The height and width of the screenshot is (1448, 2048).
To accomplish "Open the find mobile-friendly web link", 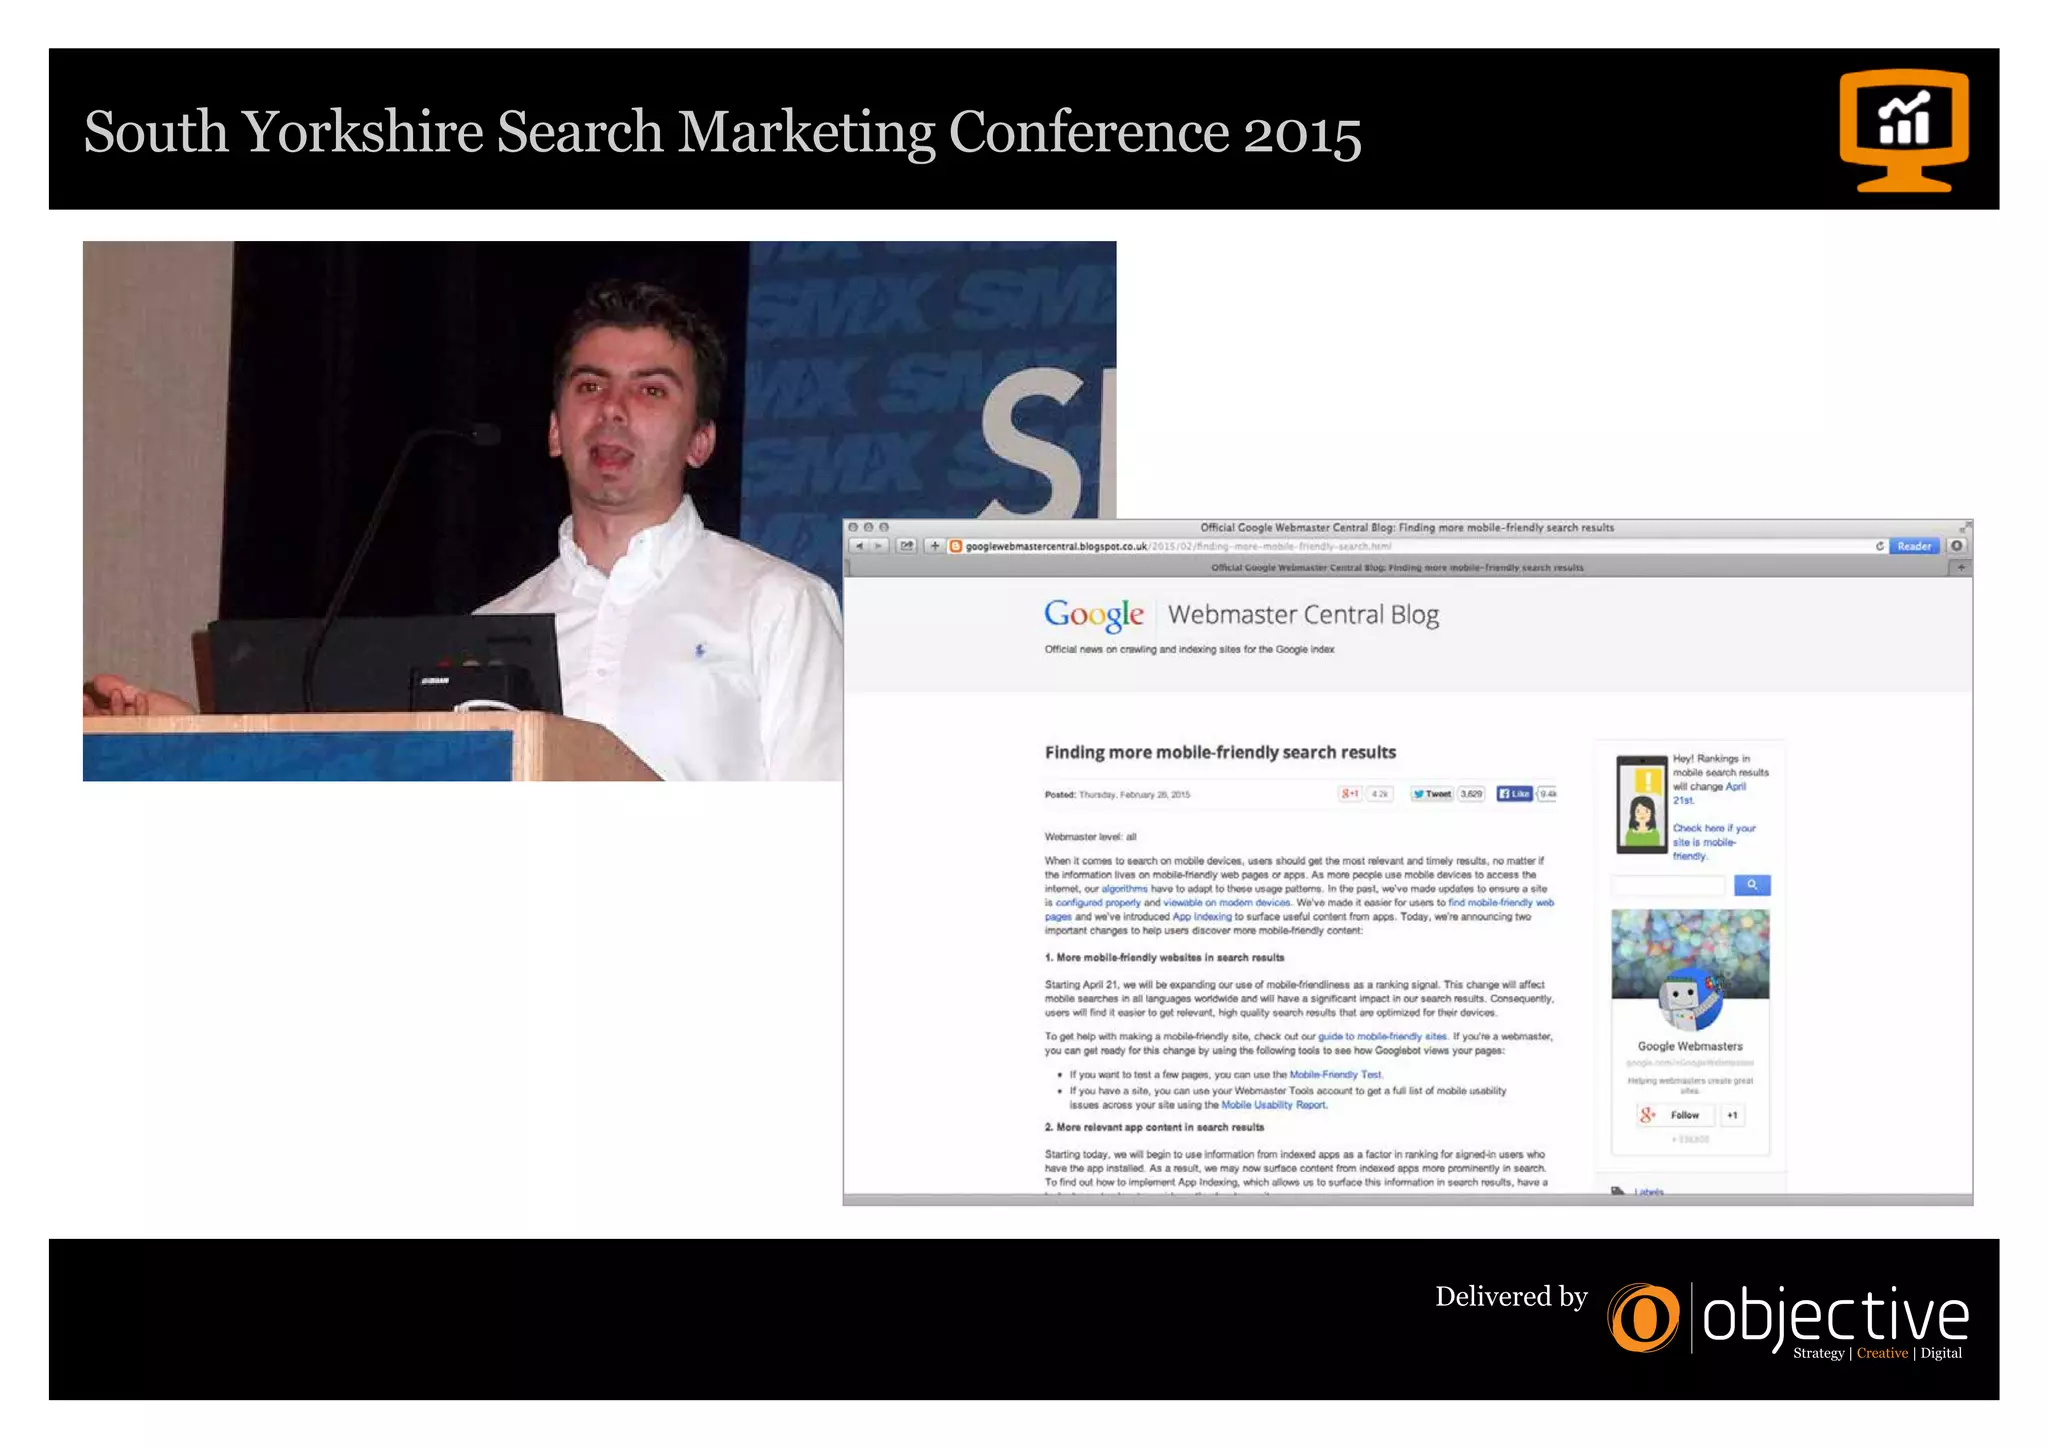I will tap(1501, 902).
